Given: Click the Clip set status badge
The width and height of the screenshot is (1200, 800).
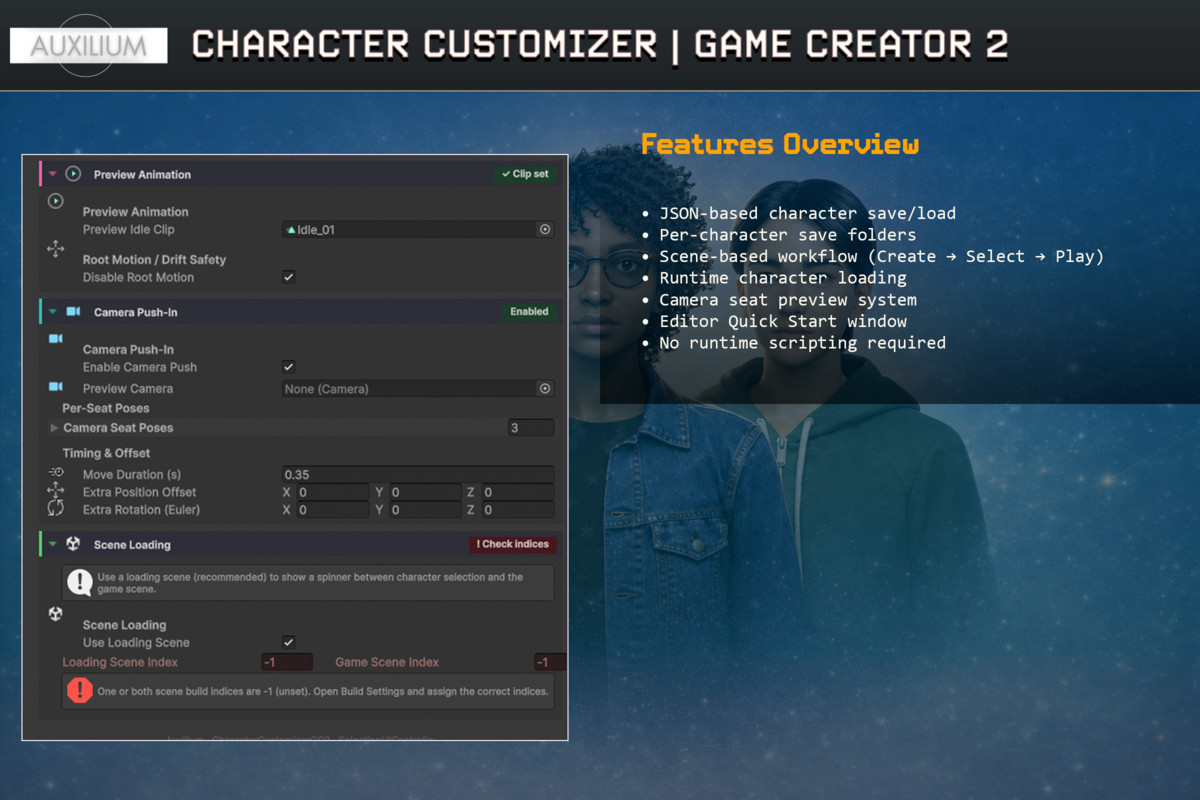Looking at the screenshot, I should pos(525,173).
